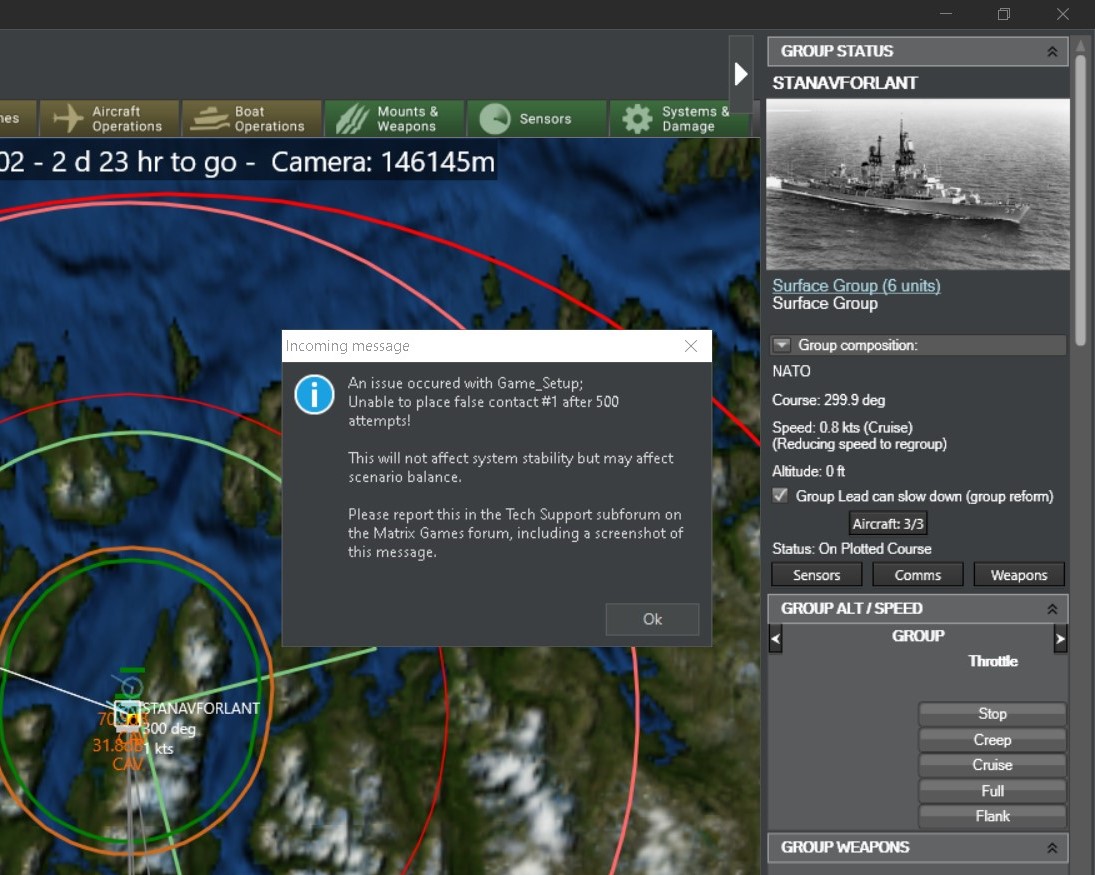Viewport: 1095px width, 875px height.
Task: Restore the application window
Action: [x=1004, y=14]
